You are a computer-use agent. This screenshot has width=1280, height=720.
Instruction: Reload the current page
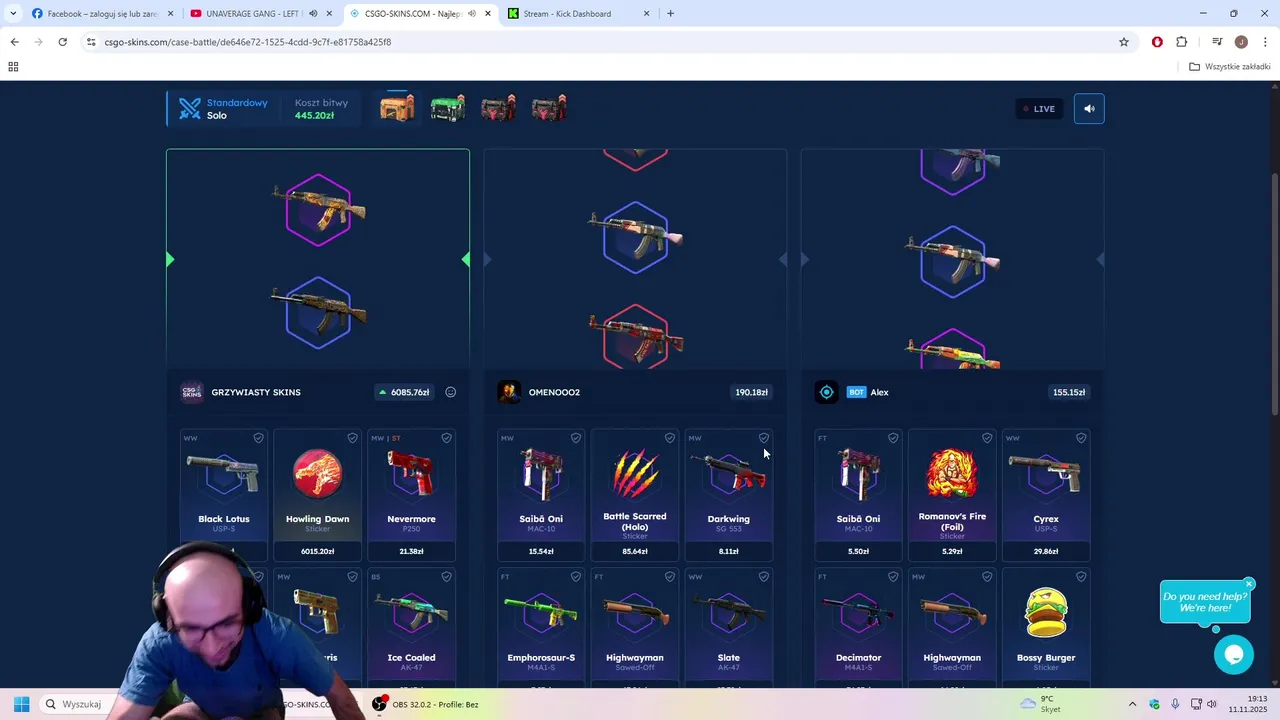coord(62,42)
